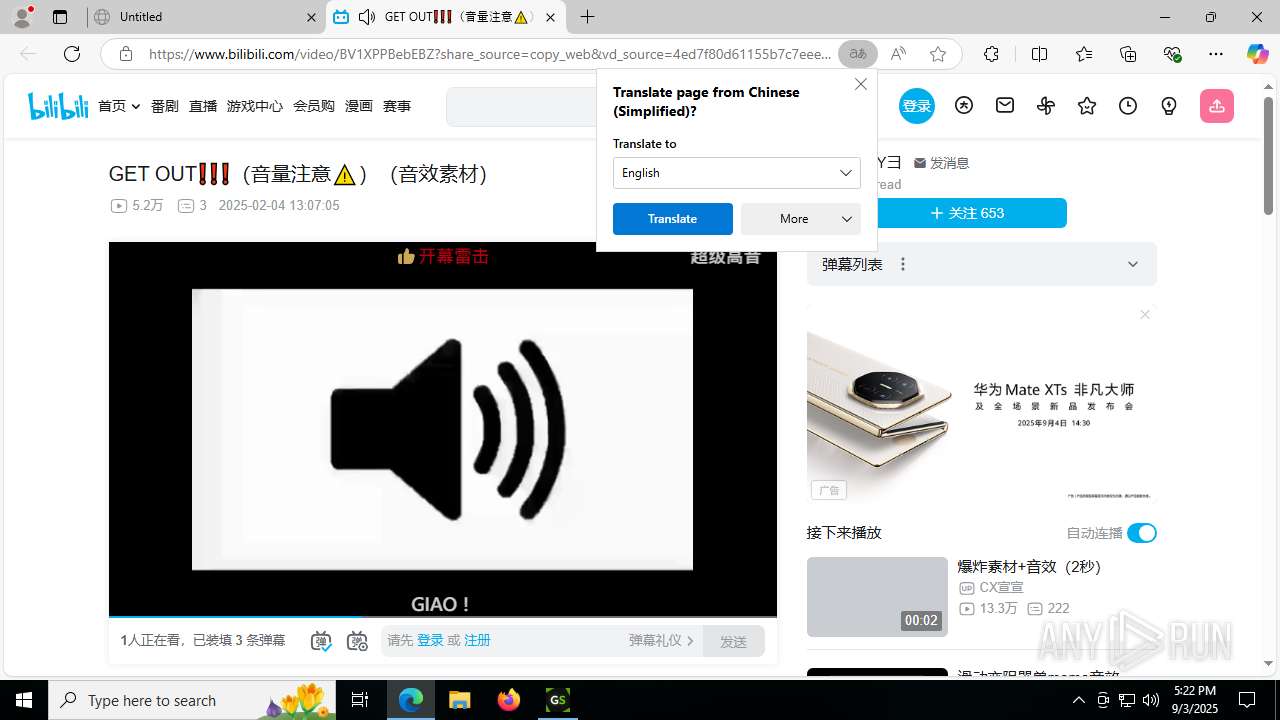Open the 会员购 nav item

[x=314, y=106]
